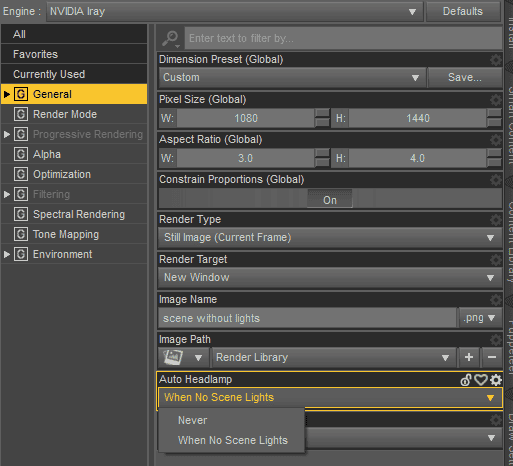
Task: Open Pixel Size gear options
Action: pos(496,100)
